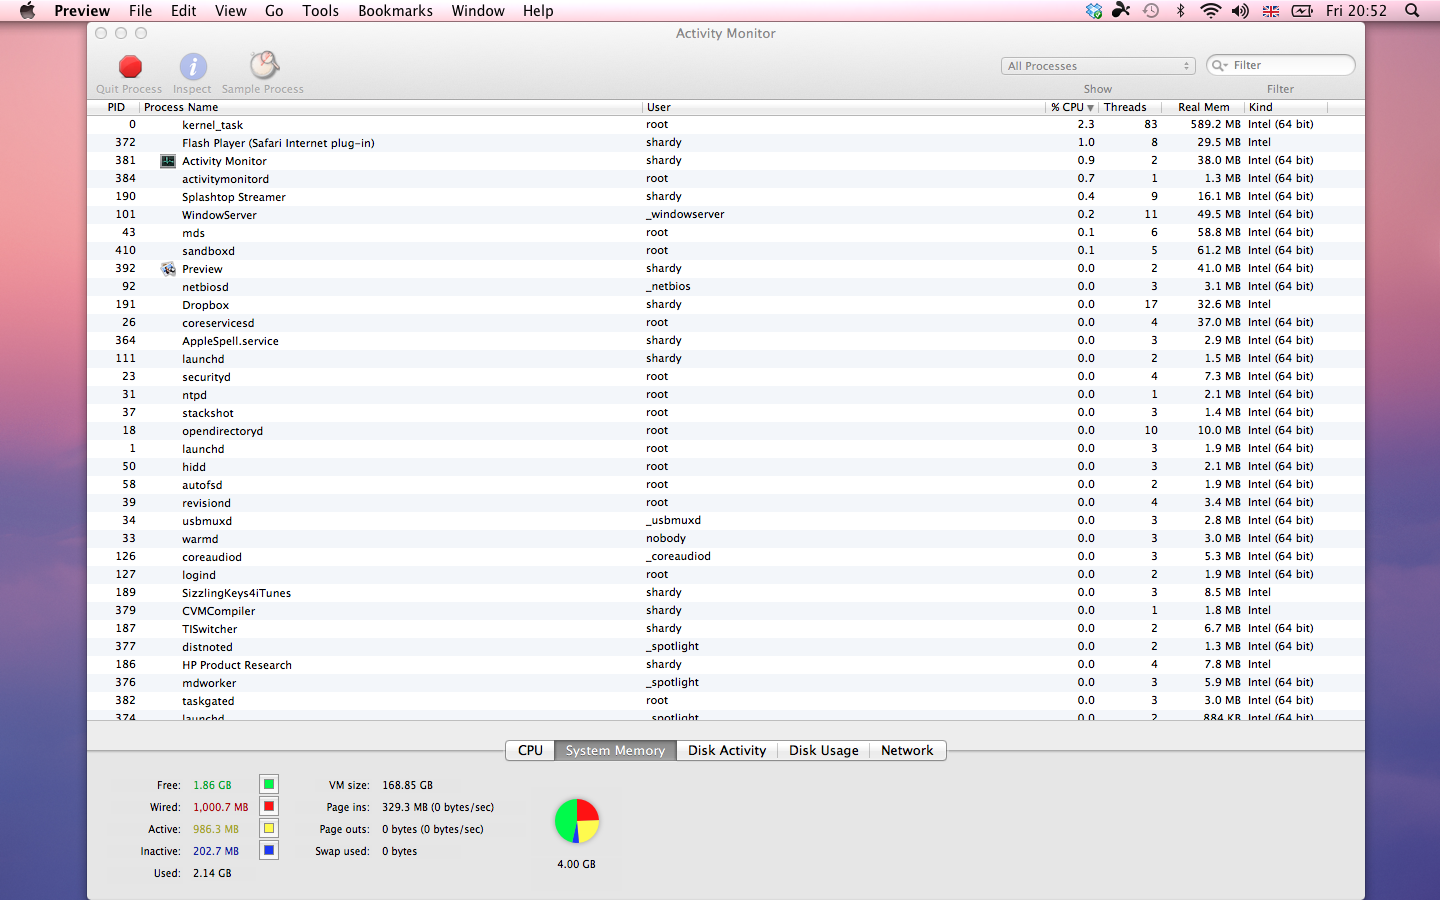Select the opendirectoryd process row
Viewport: 1440px width, 900px height.
726,431
